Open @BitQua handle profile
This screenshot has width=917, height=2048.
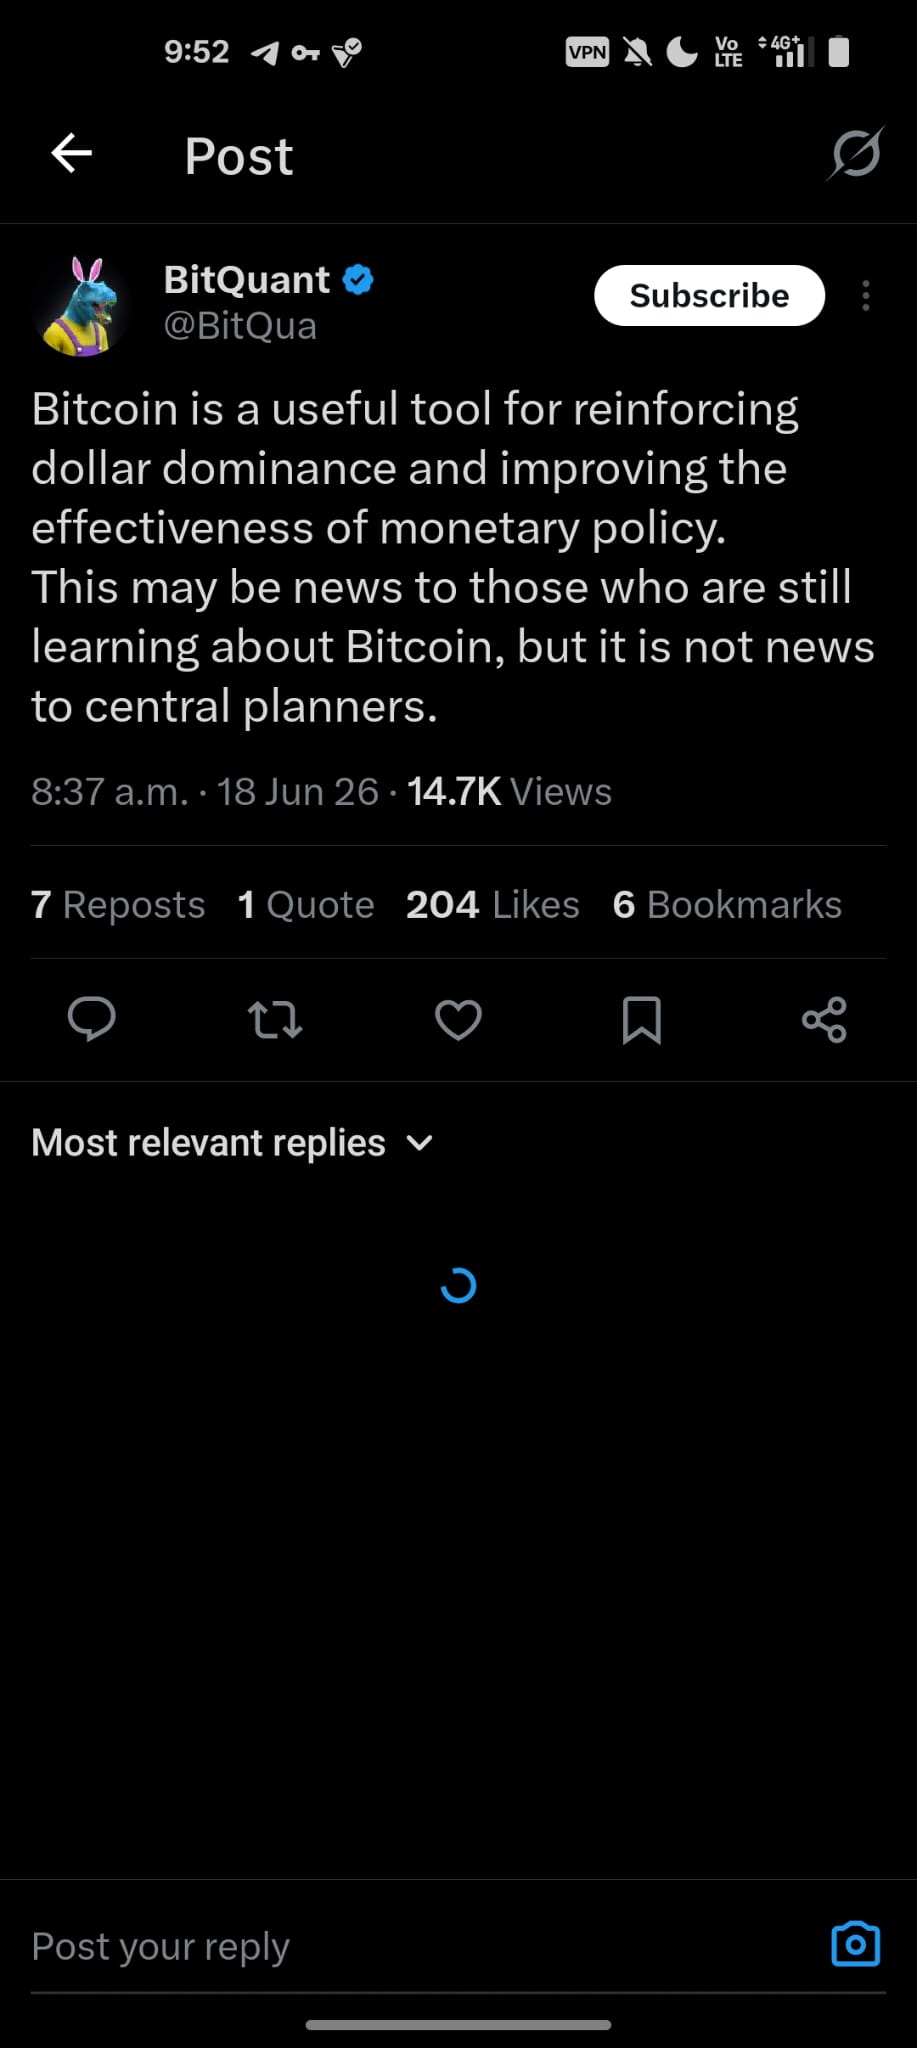[x=240, y=326]
